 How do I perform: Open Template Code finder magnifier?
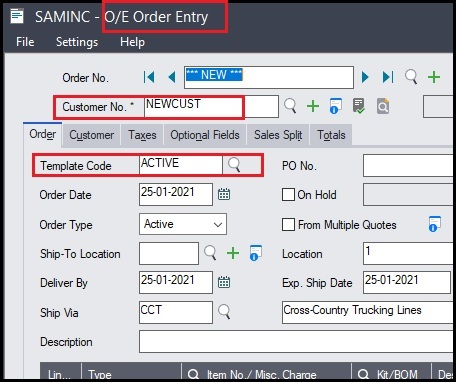pyautogui.click(x=234, y=164)
